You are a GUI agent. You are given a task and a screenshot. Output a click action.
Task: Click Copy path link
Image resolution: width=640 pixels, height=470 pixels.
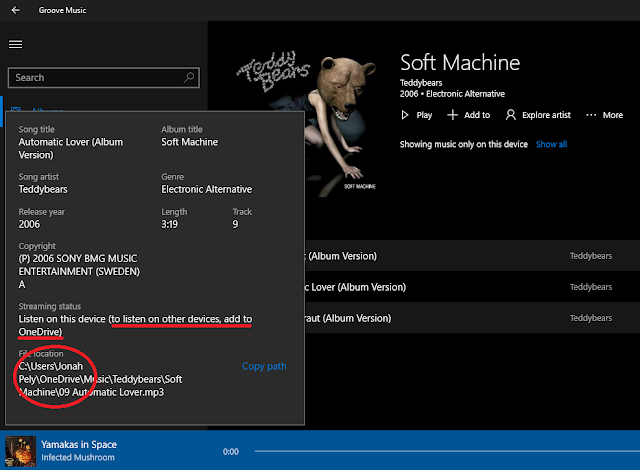tap(264, 366)
